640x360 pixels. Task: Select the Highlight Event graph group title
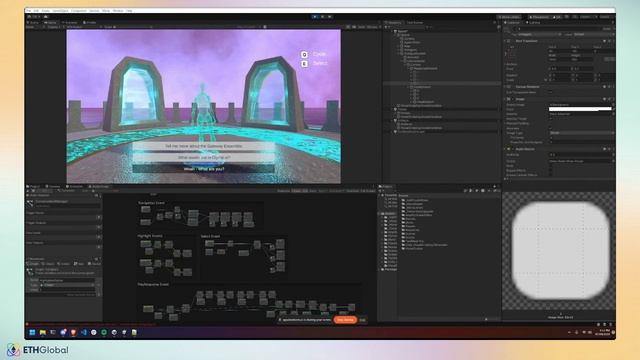pyautogui.click(x=150, y=236)
